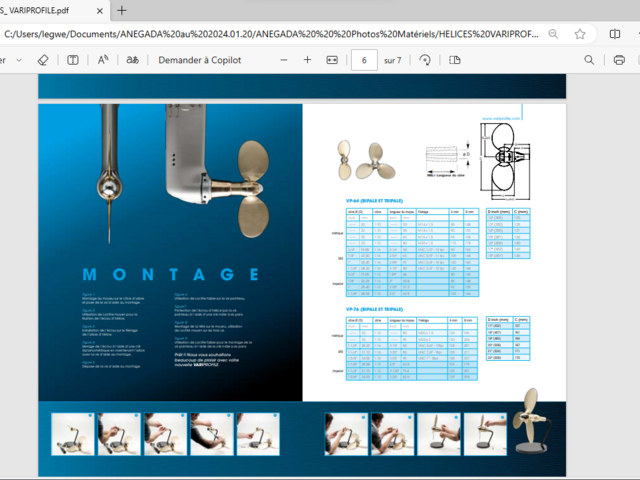Click the address bar with file path

[x=271, y=34]
